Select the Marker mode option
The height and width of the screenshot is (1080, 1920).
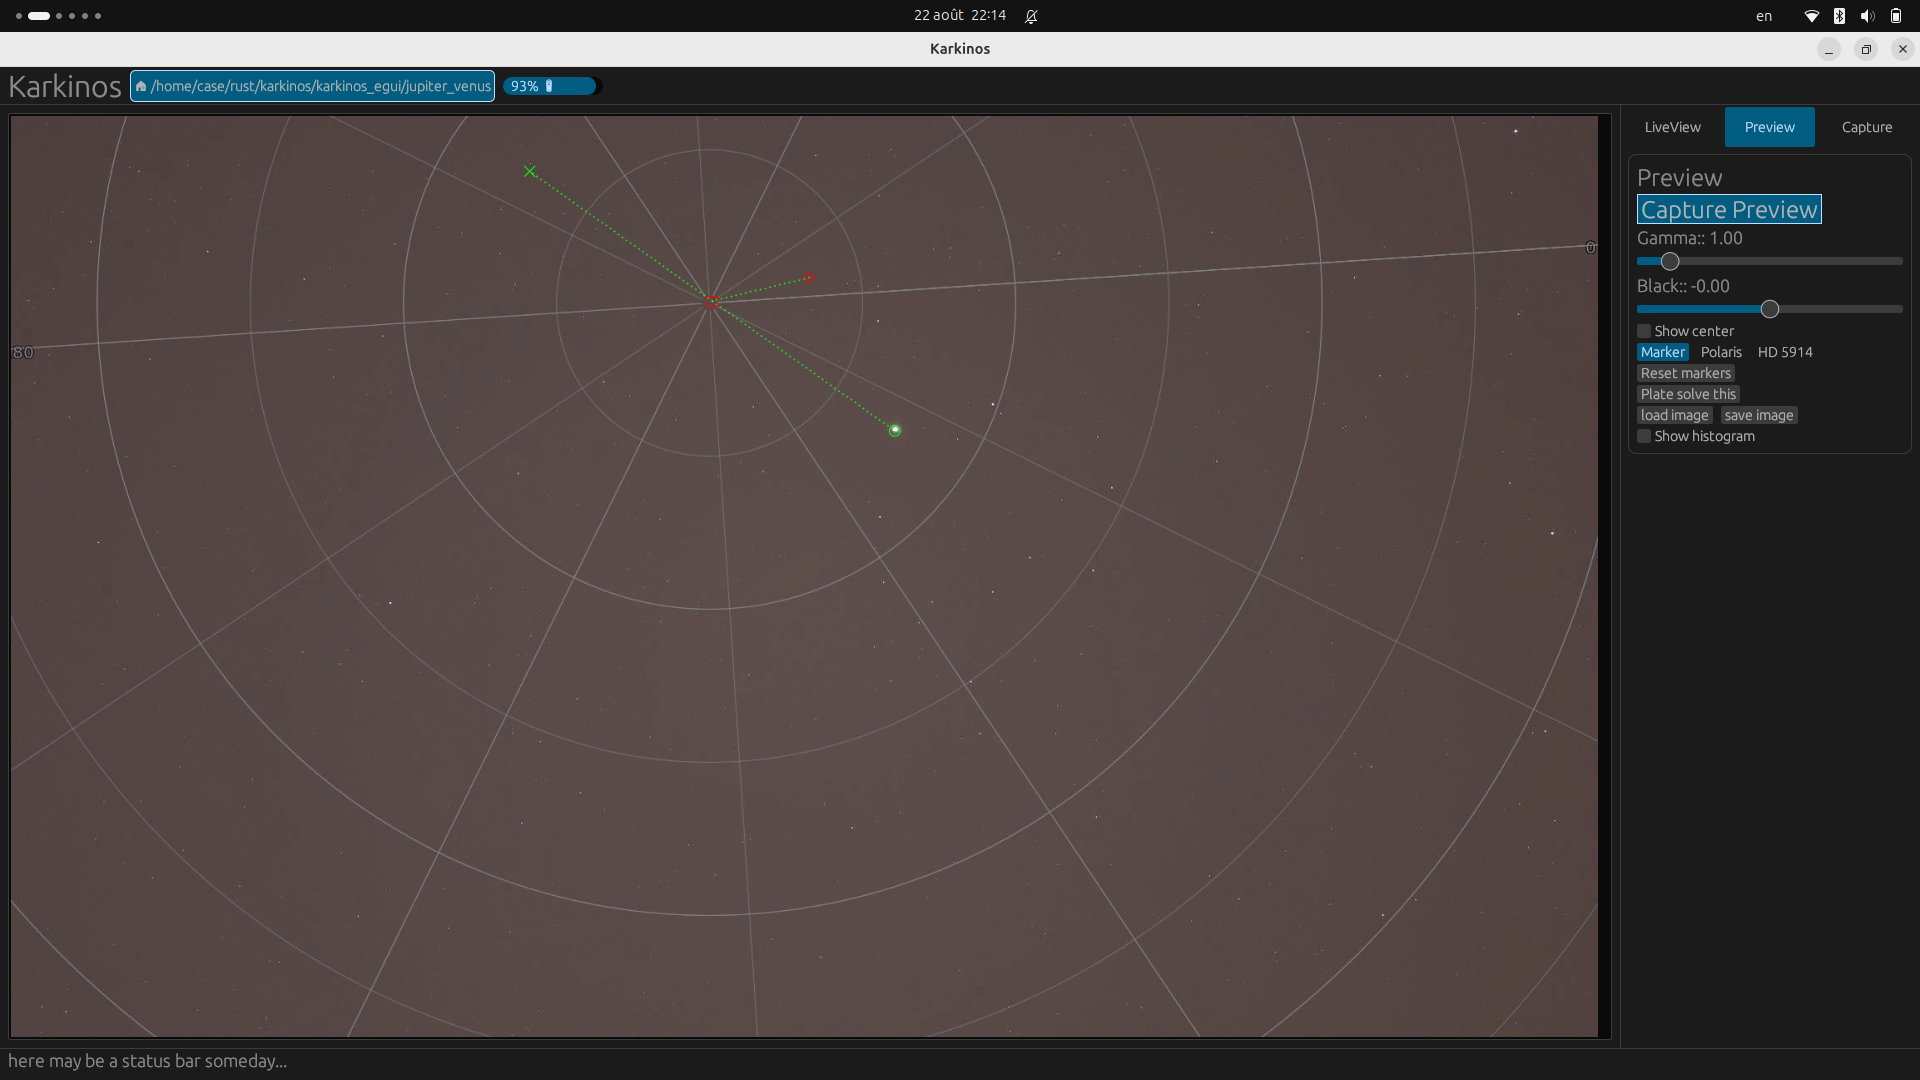pyautogui.click(x=1662, y=352)
